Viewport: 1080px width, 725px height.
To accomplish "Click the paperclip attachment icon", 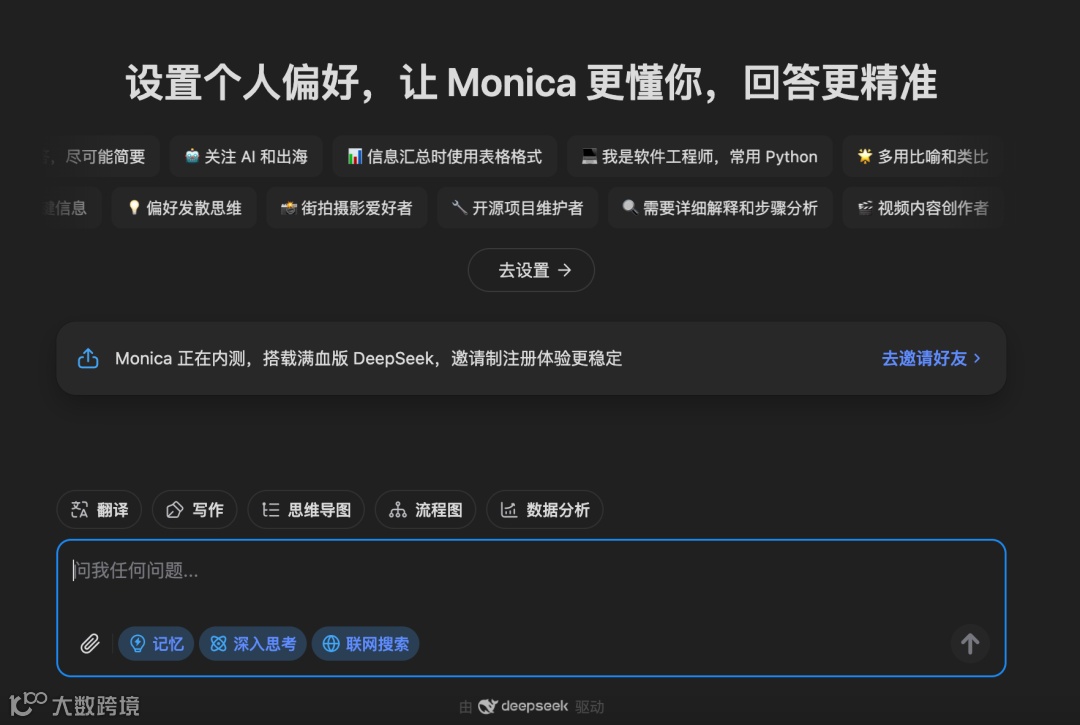I will [x=90, y=644].
